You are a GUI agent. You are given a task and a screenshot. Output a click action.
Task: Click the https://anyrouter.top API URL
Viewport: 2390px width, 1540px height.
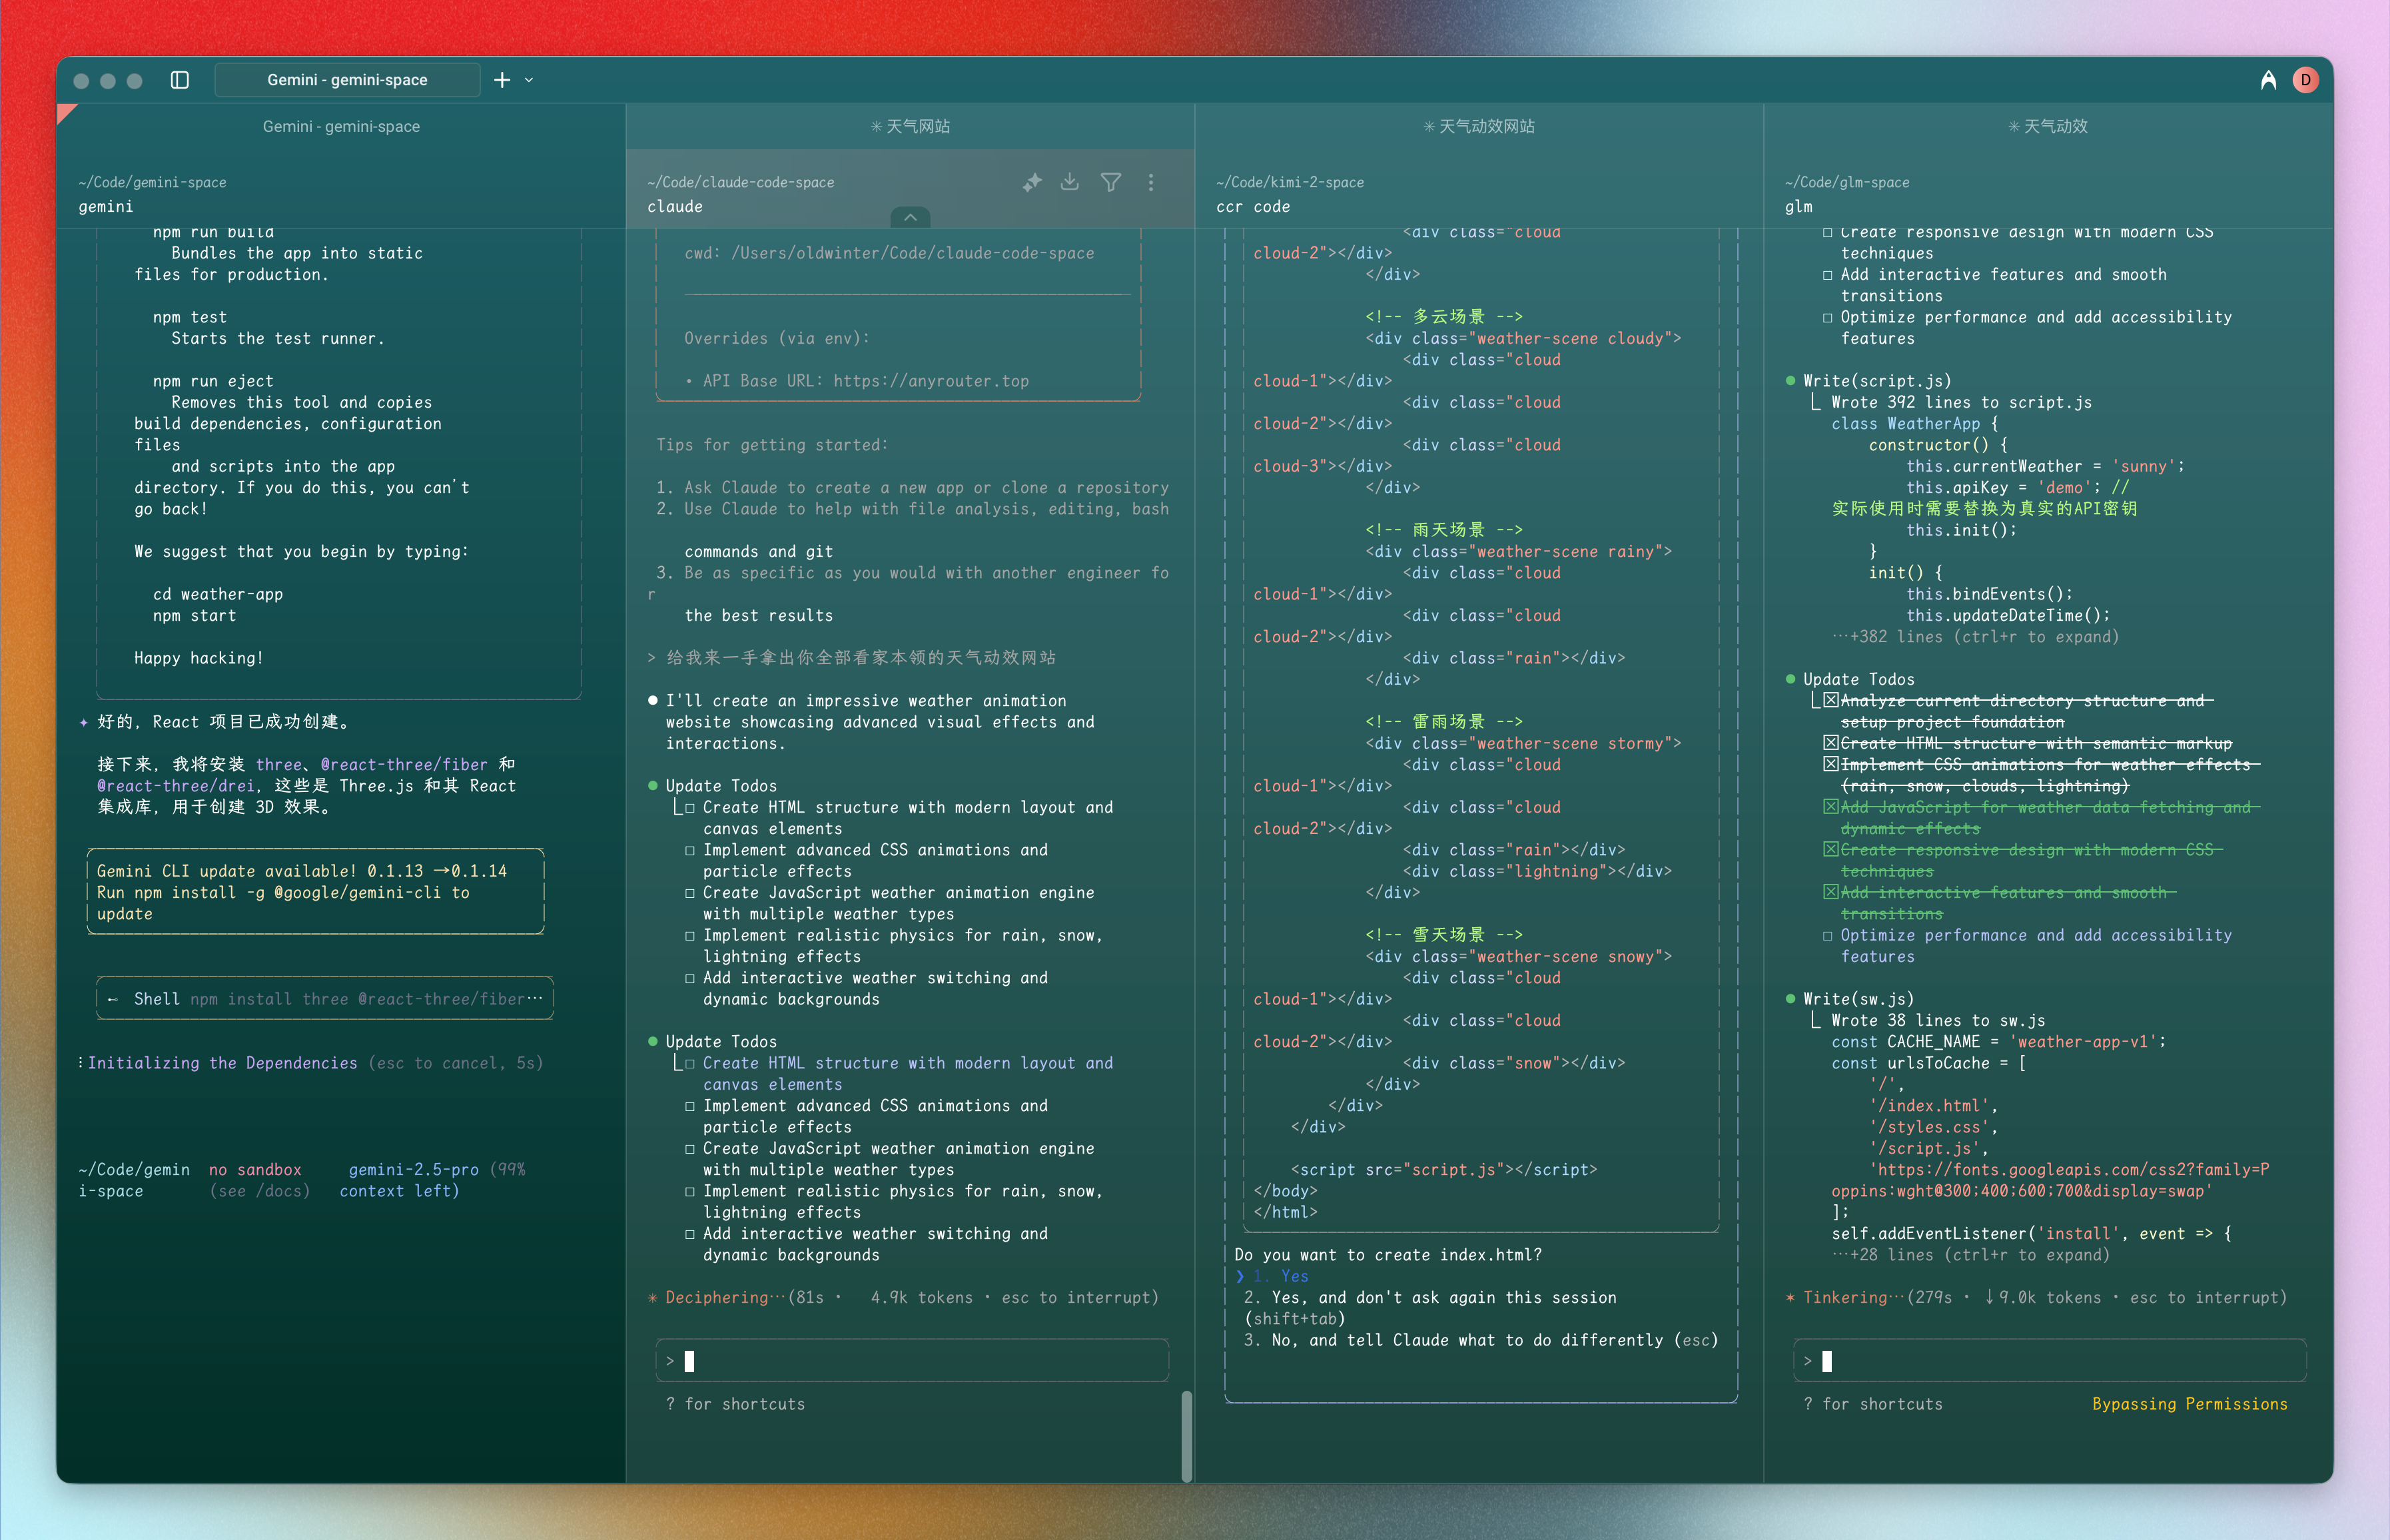click(930, 381)
